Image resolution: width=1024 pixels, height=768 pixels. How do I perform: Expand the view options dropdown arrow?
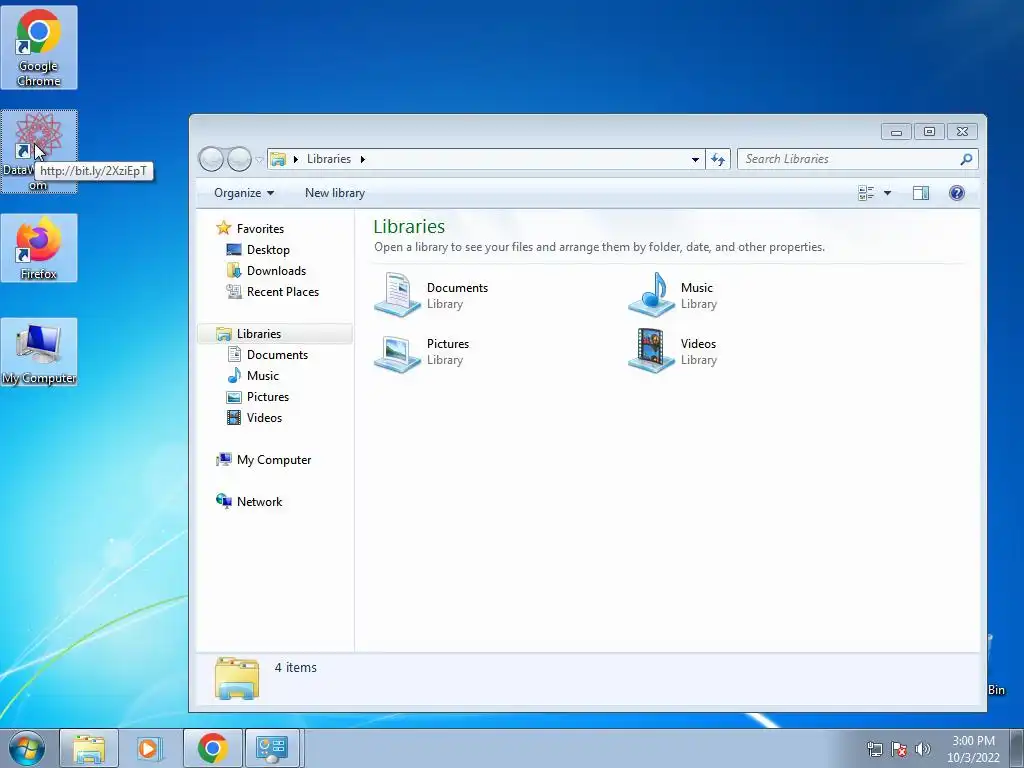887,193
